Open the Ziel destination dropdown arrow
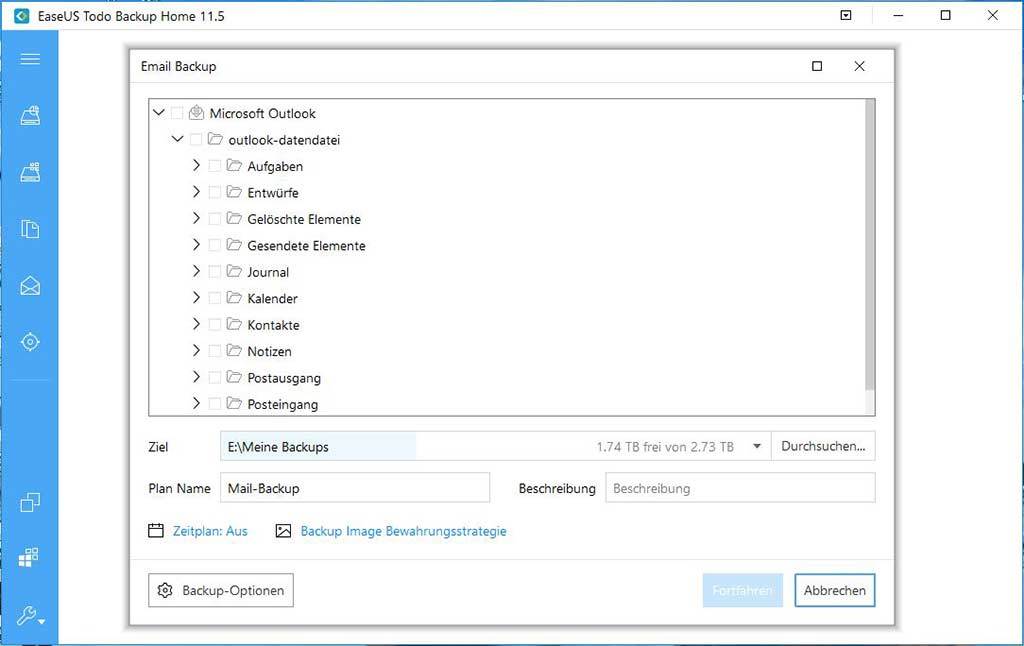The image size is (1024, 646). 757,447
